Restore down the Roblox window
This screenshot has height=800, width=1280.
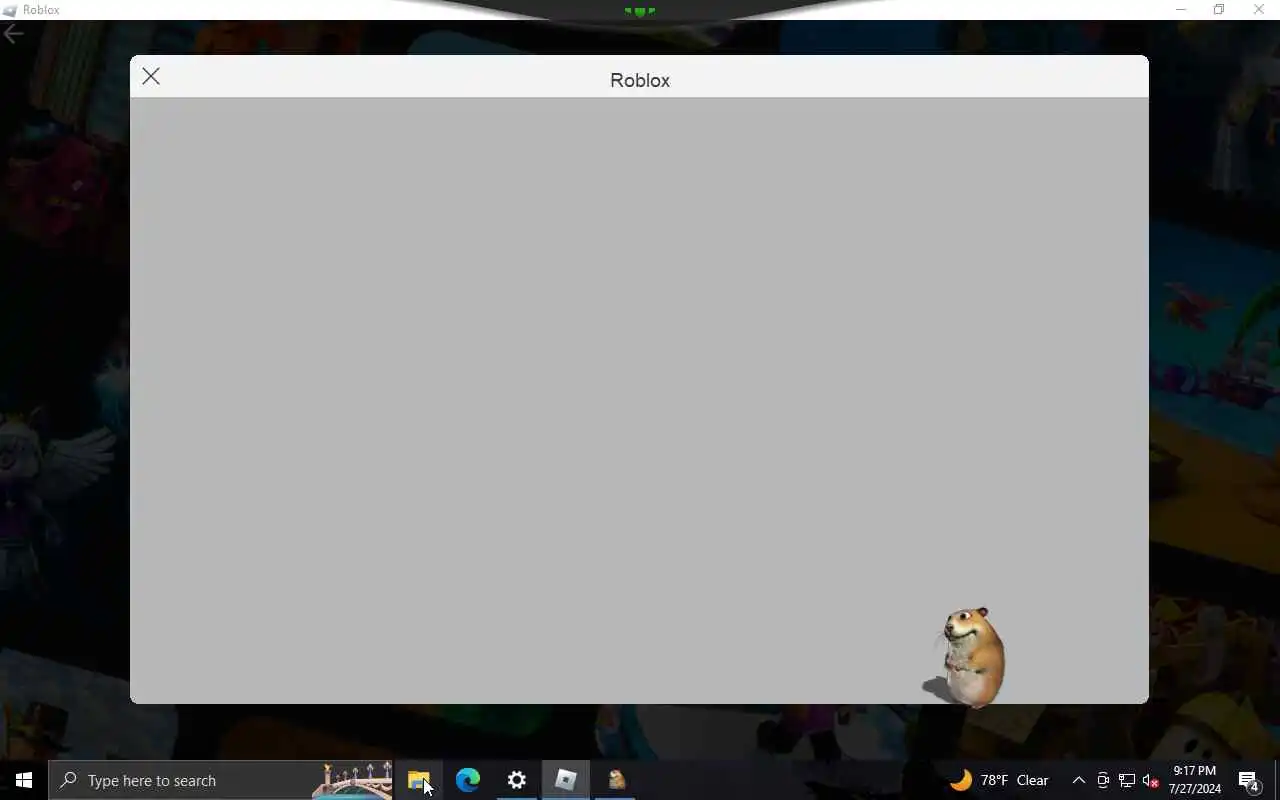click(x=1219, y=9)
